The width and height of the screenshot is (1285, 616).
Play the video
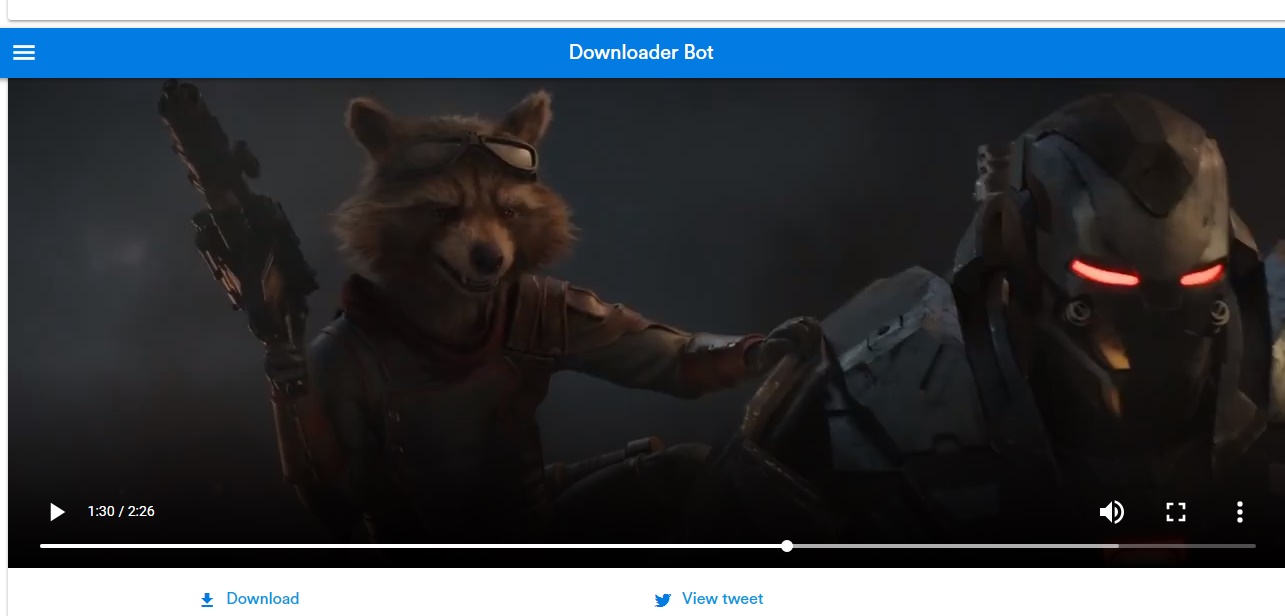coord(57,512)
